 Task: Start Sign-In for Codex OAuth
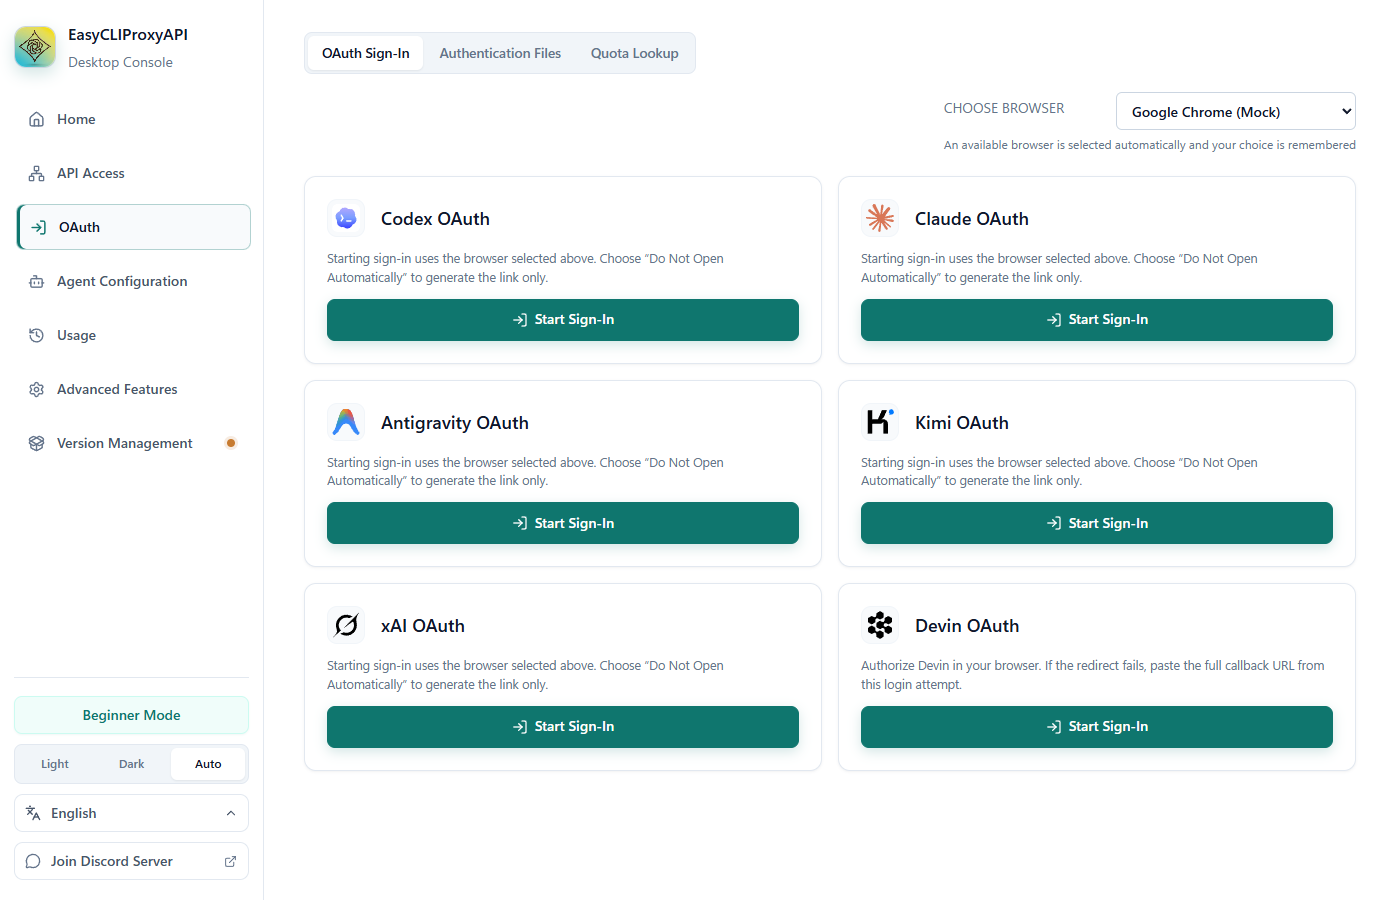pos(563,320)
